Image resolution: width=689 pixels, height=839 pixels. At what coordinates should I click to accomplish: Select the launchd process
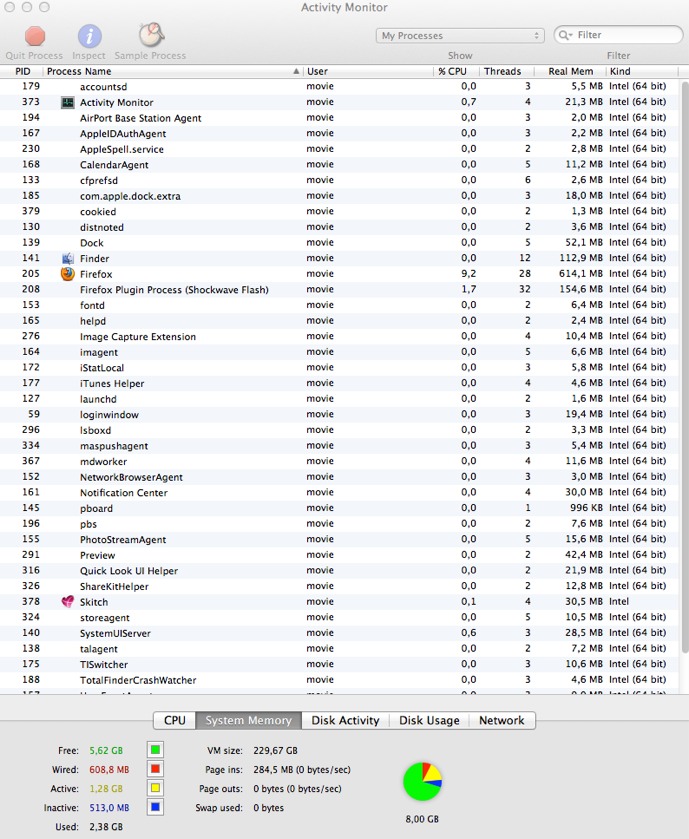pyautogui.click(x=340, y=399)
